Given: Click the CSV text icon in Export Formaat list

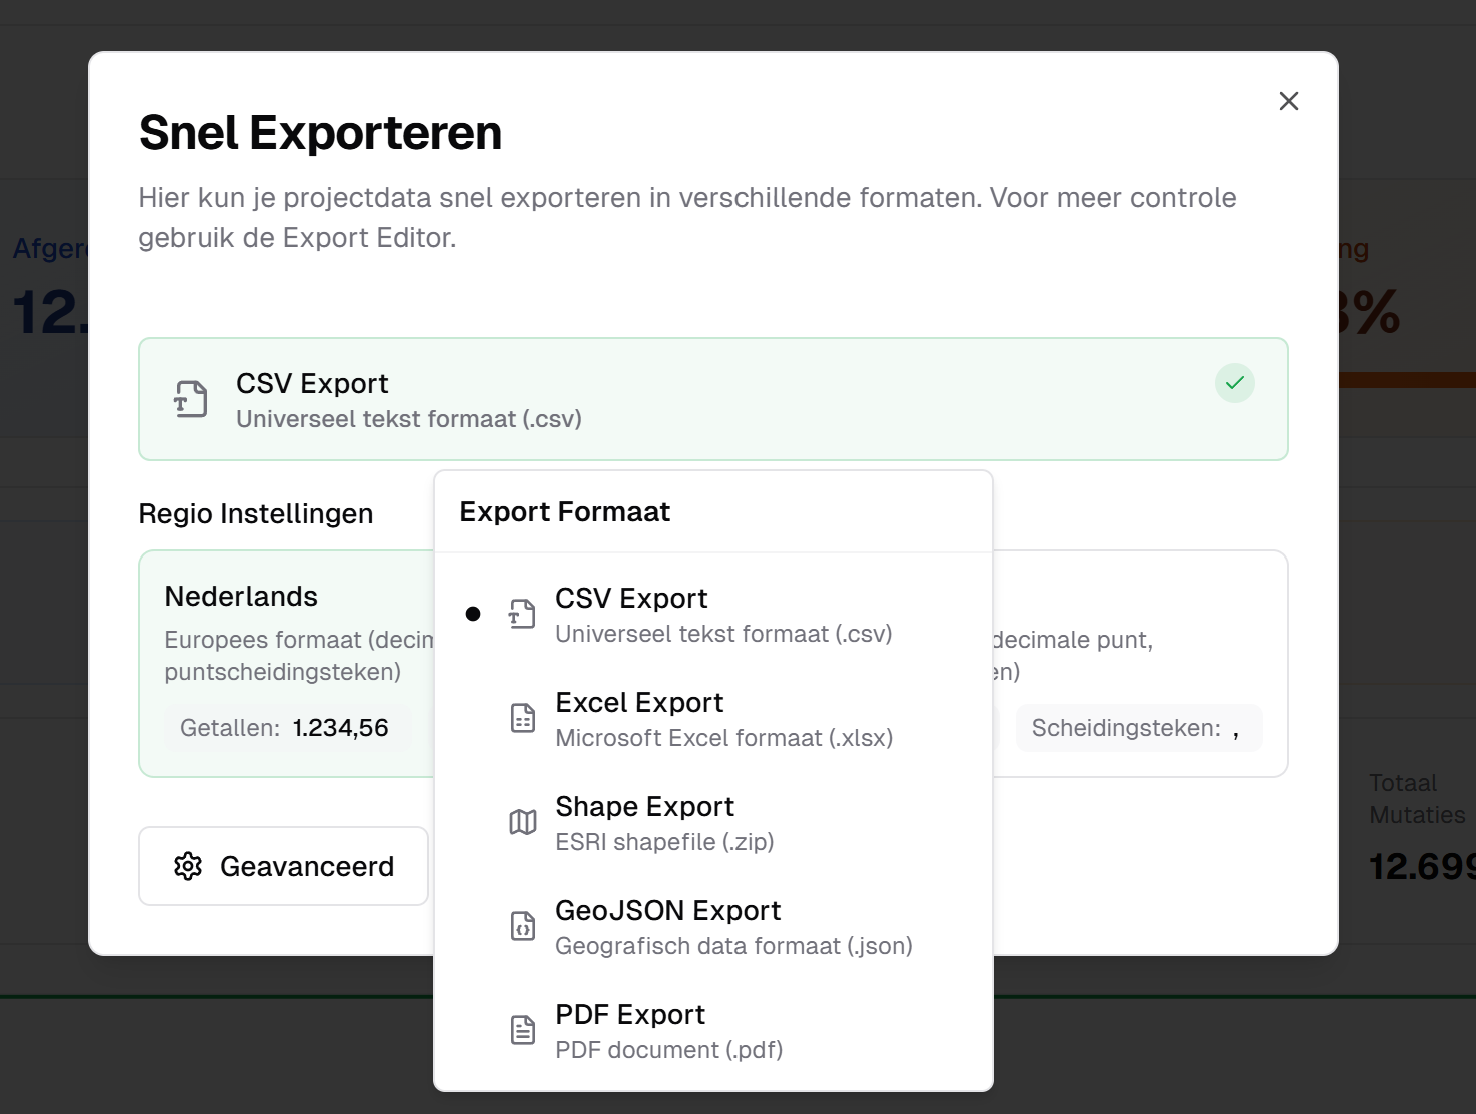Looking at the screenshot, I should point(523,614).
